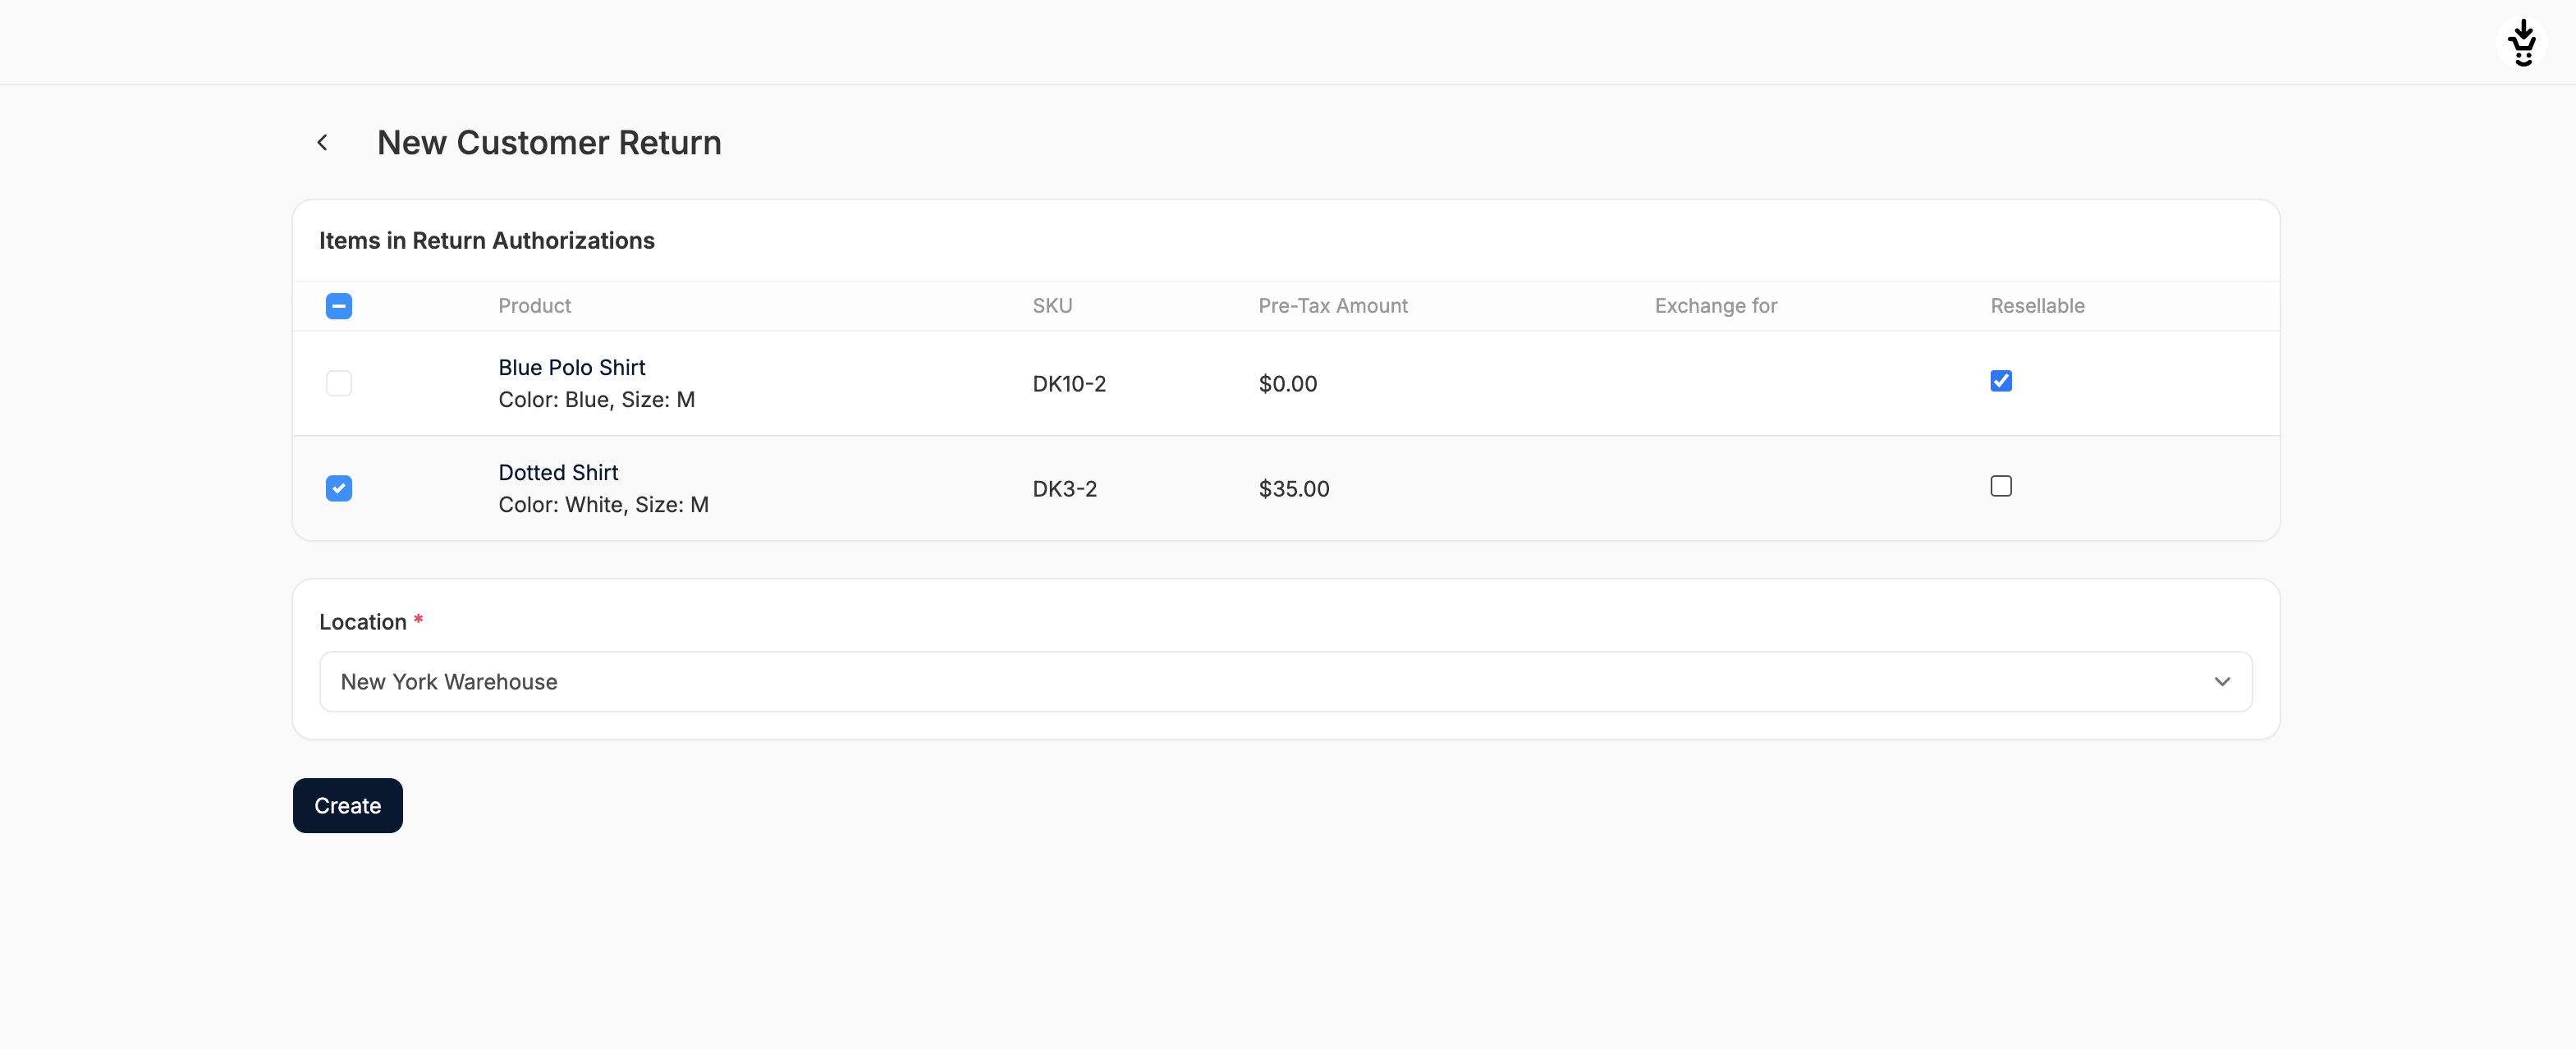Click the SKU column header
The image size is (2576, 1049).
1052,306
